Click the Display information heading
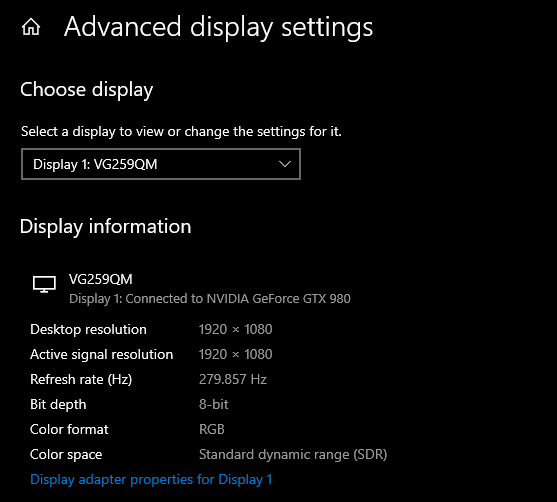The height and width of the screenshot is (502, 557). pos(106,227)
